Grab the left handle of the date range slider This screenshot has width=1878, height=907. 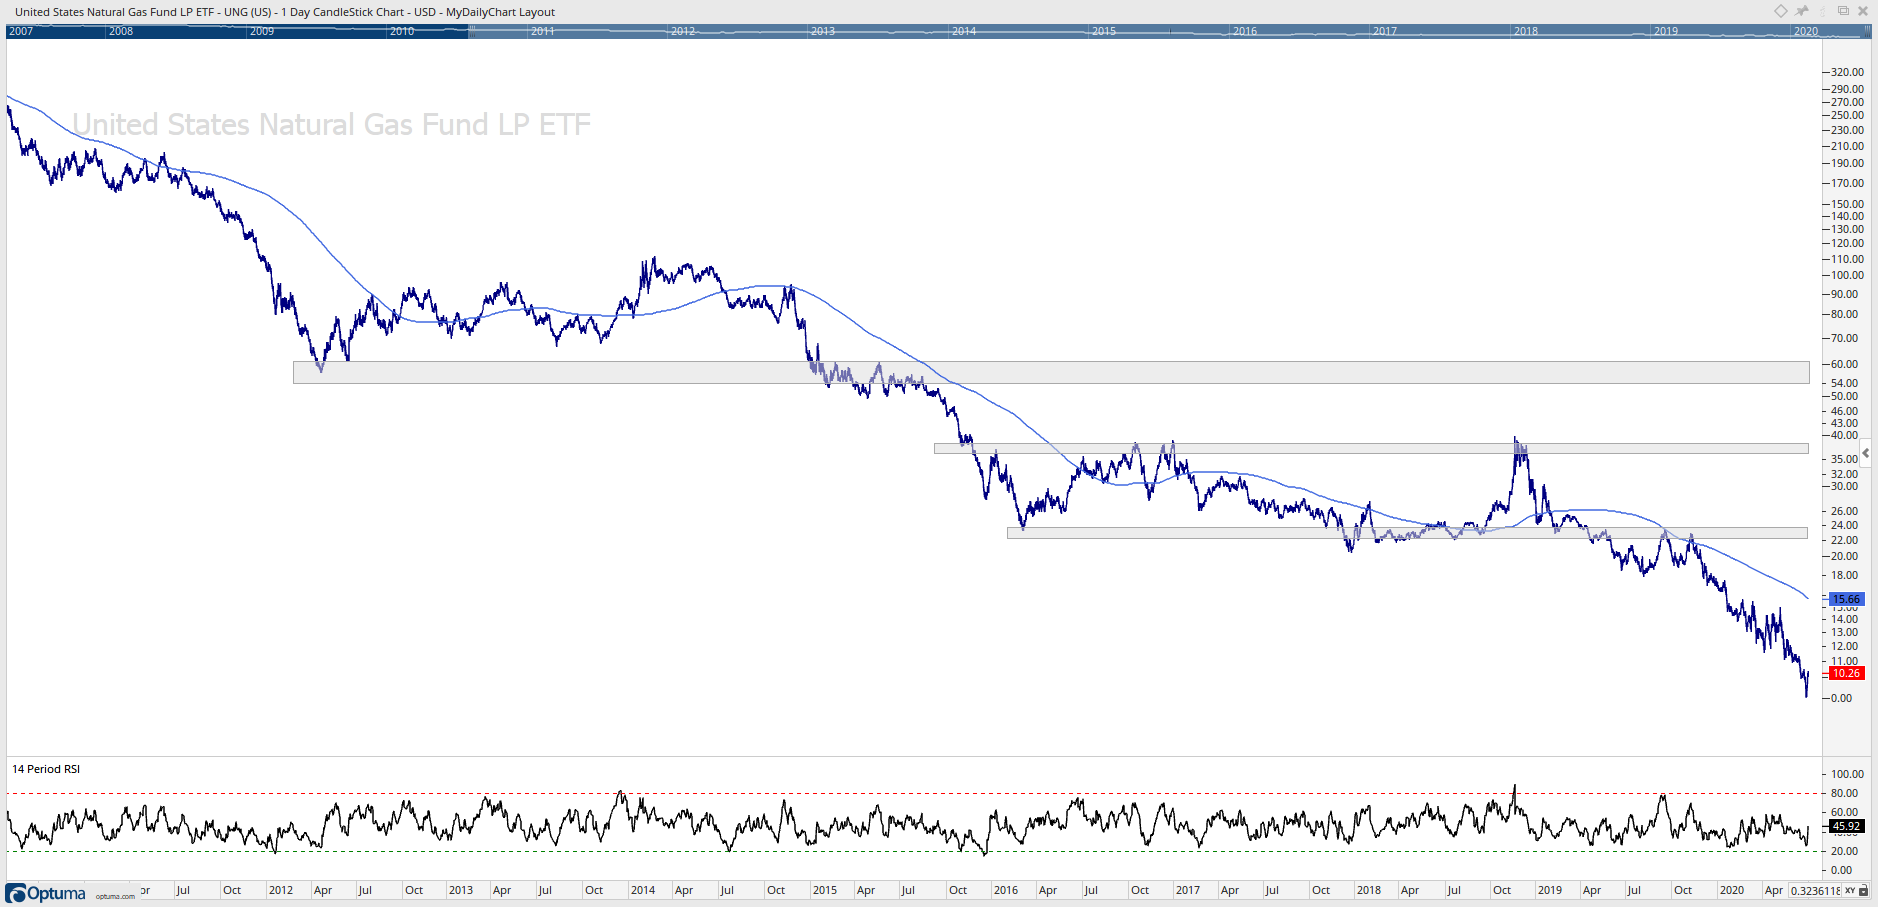click(x=472, y=31)
